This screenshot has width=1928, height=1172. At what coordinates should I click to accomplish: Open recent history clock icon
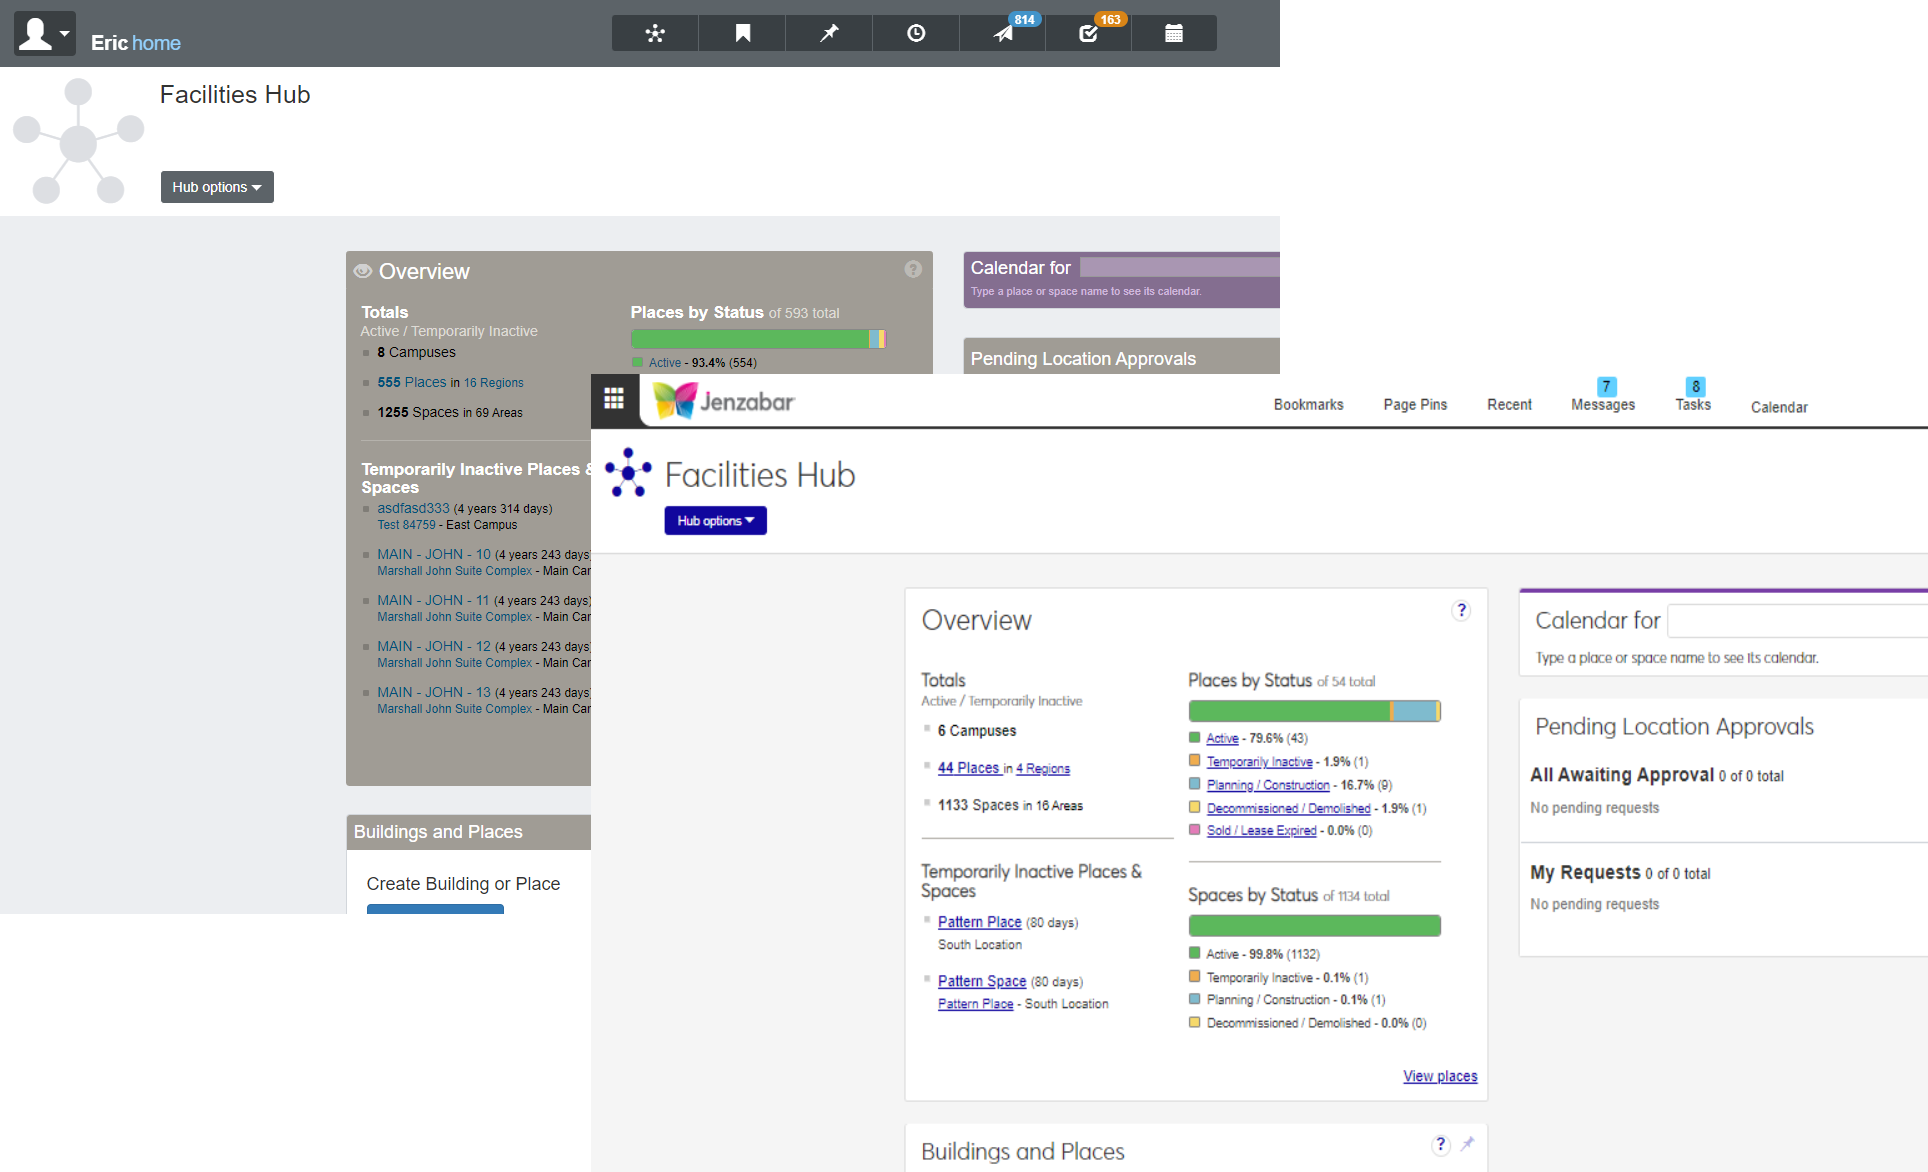point(916,33)
